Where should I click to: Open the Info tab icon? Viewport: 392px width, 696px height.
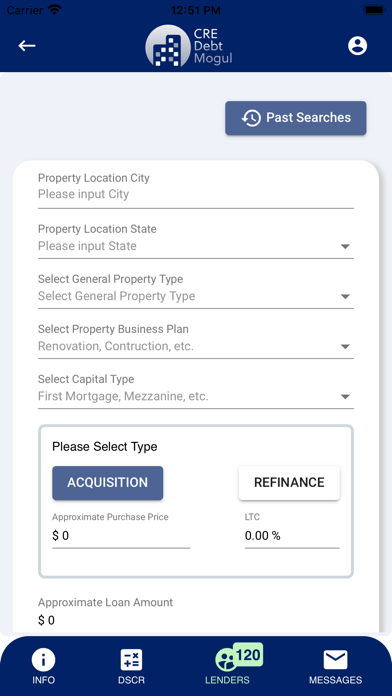click(x=44, y=660)
